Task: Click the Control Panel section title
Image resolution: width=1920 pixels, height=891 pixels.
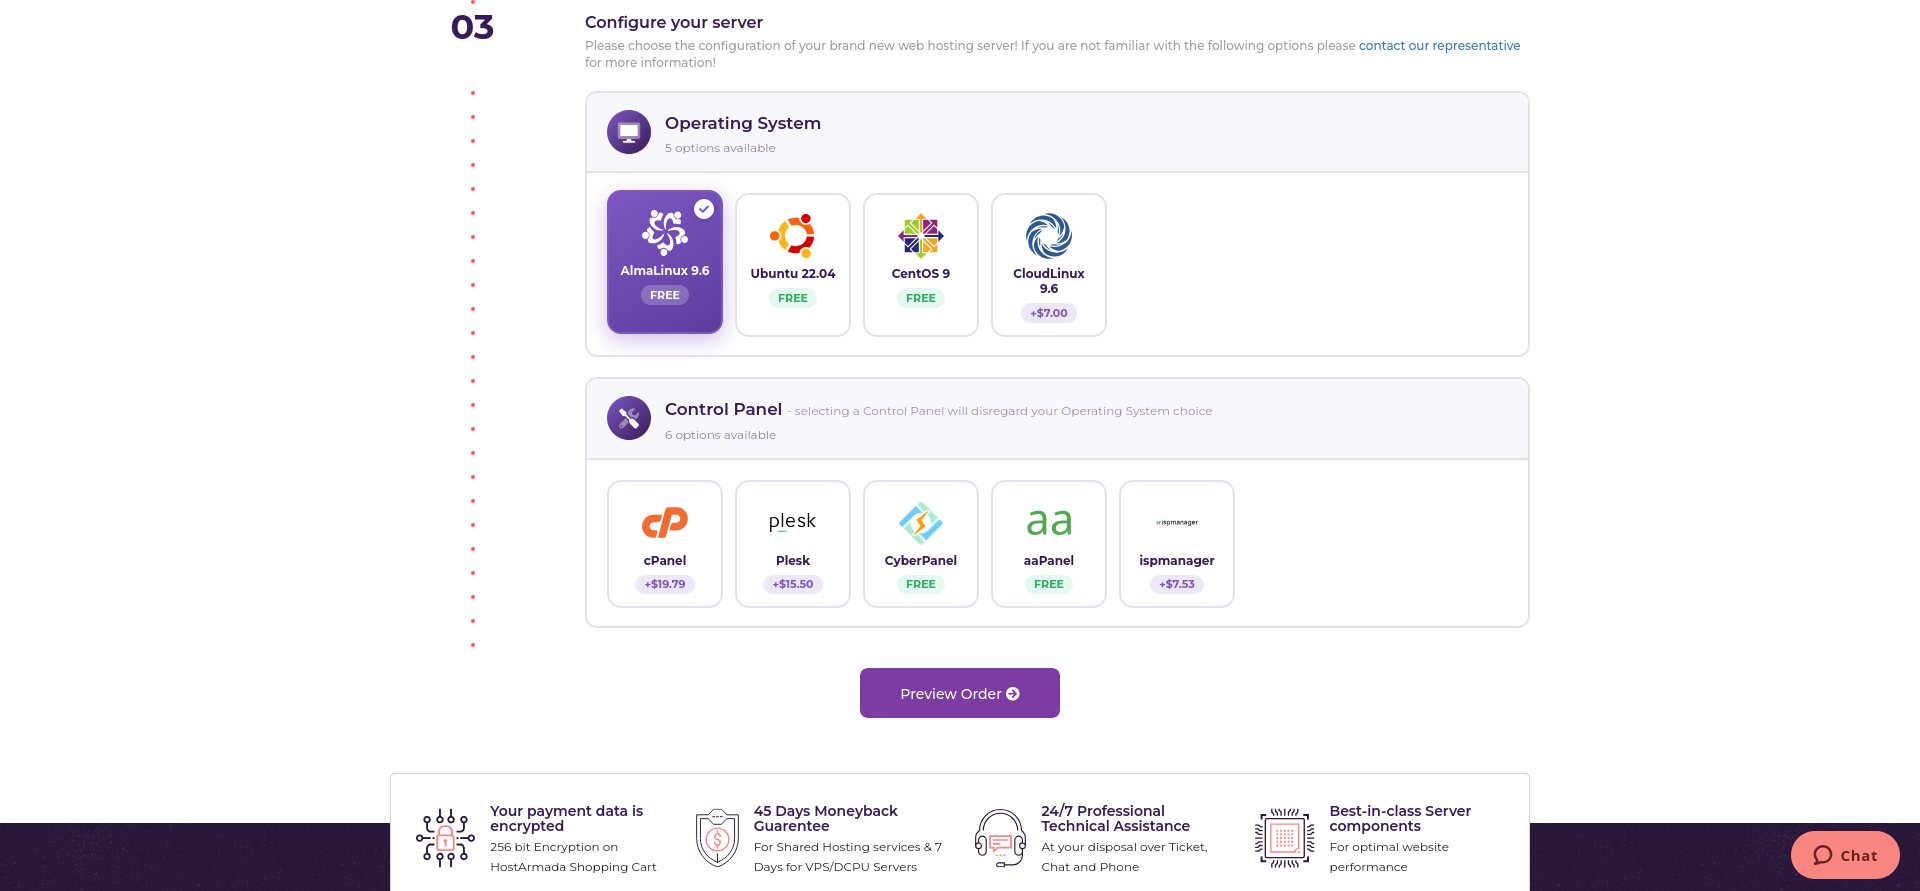Action: click(x=723, y=409)
